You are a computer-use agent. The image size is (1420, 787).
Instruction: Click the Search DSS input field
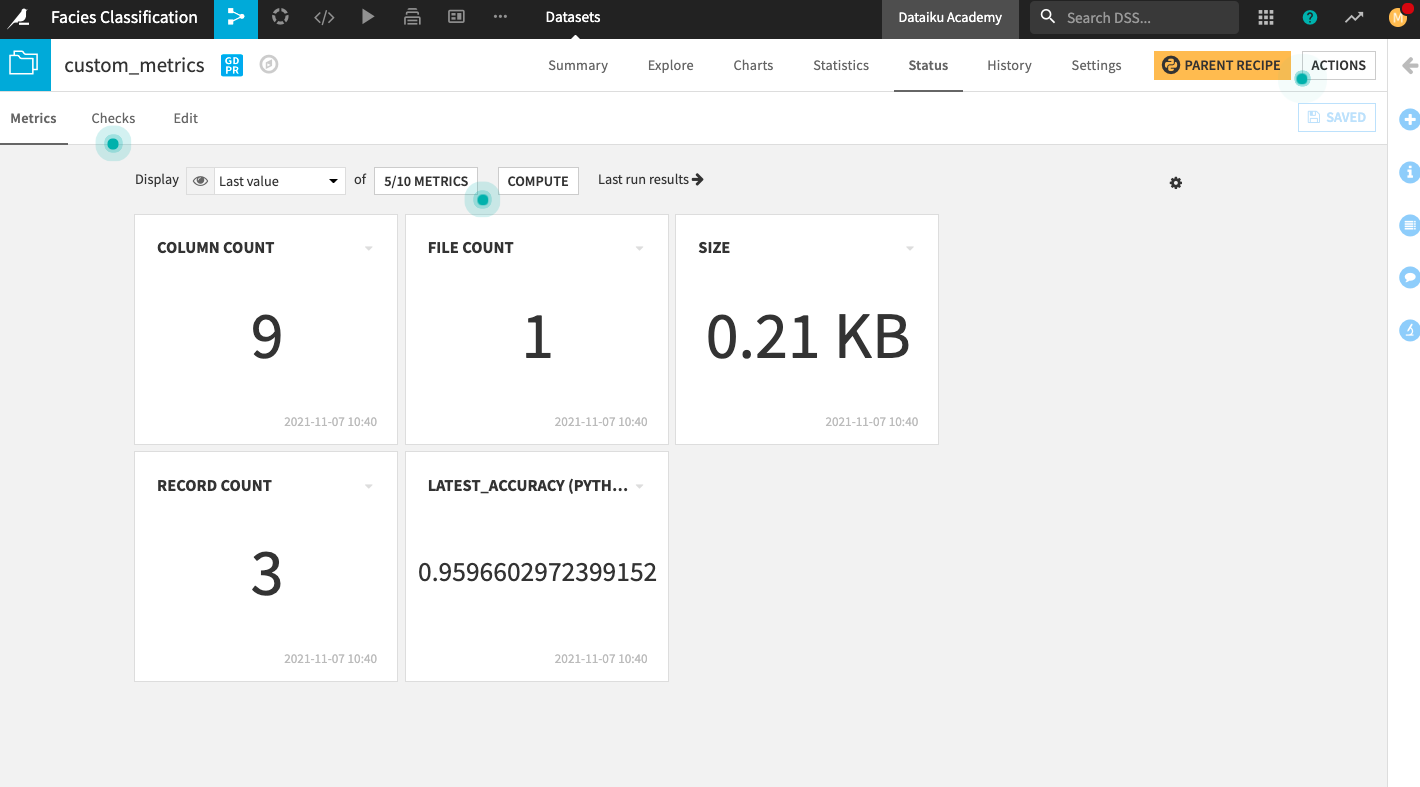pyautogui.click(x=1140, y=17)
